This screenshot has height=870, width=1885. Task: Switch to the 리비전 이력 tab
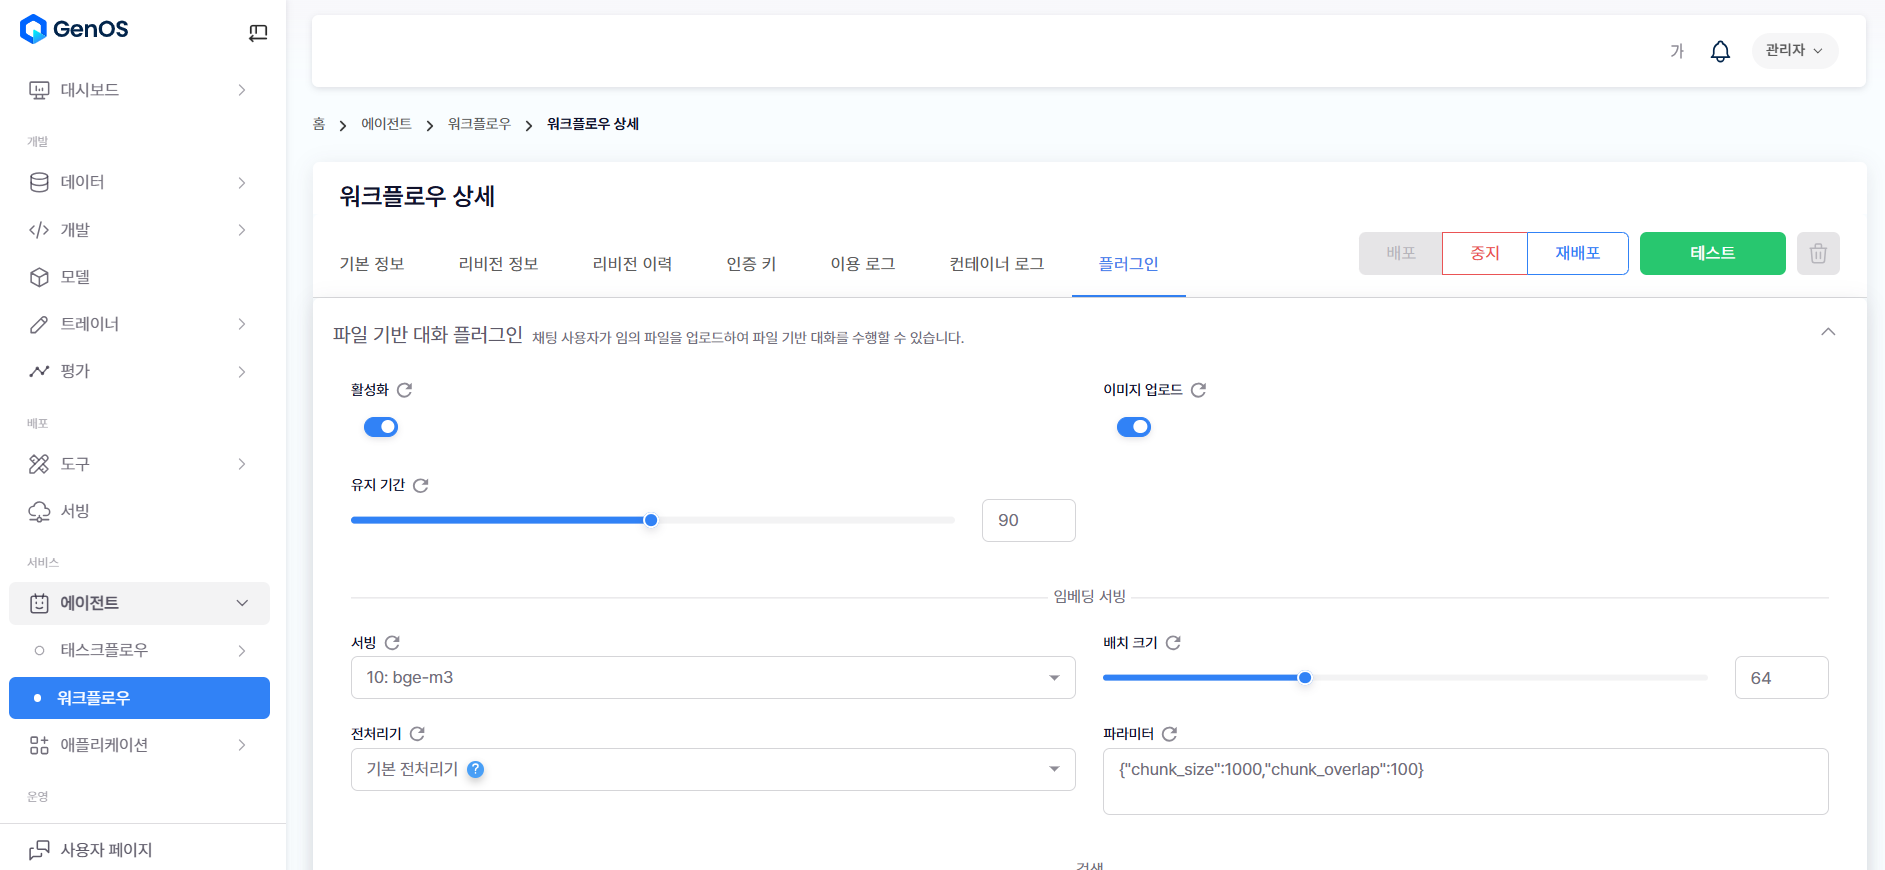click(632, 264)
